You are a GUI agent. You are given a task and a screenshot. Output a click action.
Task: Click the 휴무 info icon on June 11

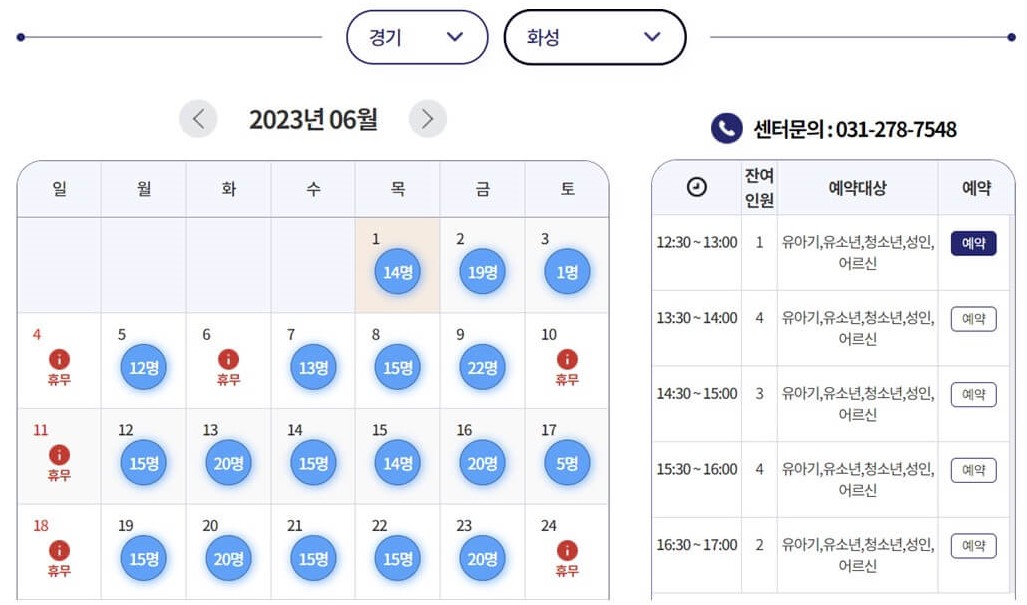[x=58, y=453]
